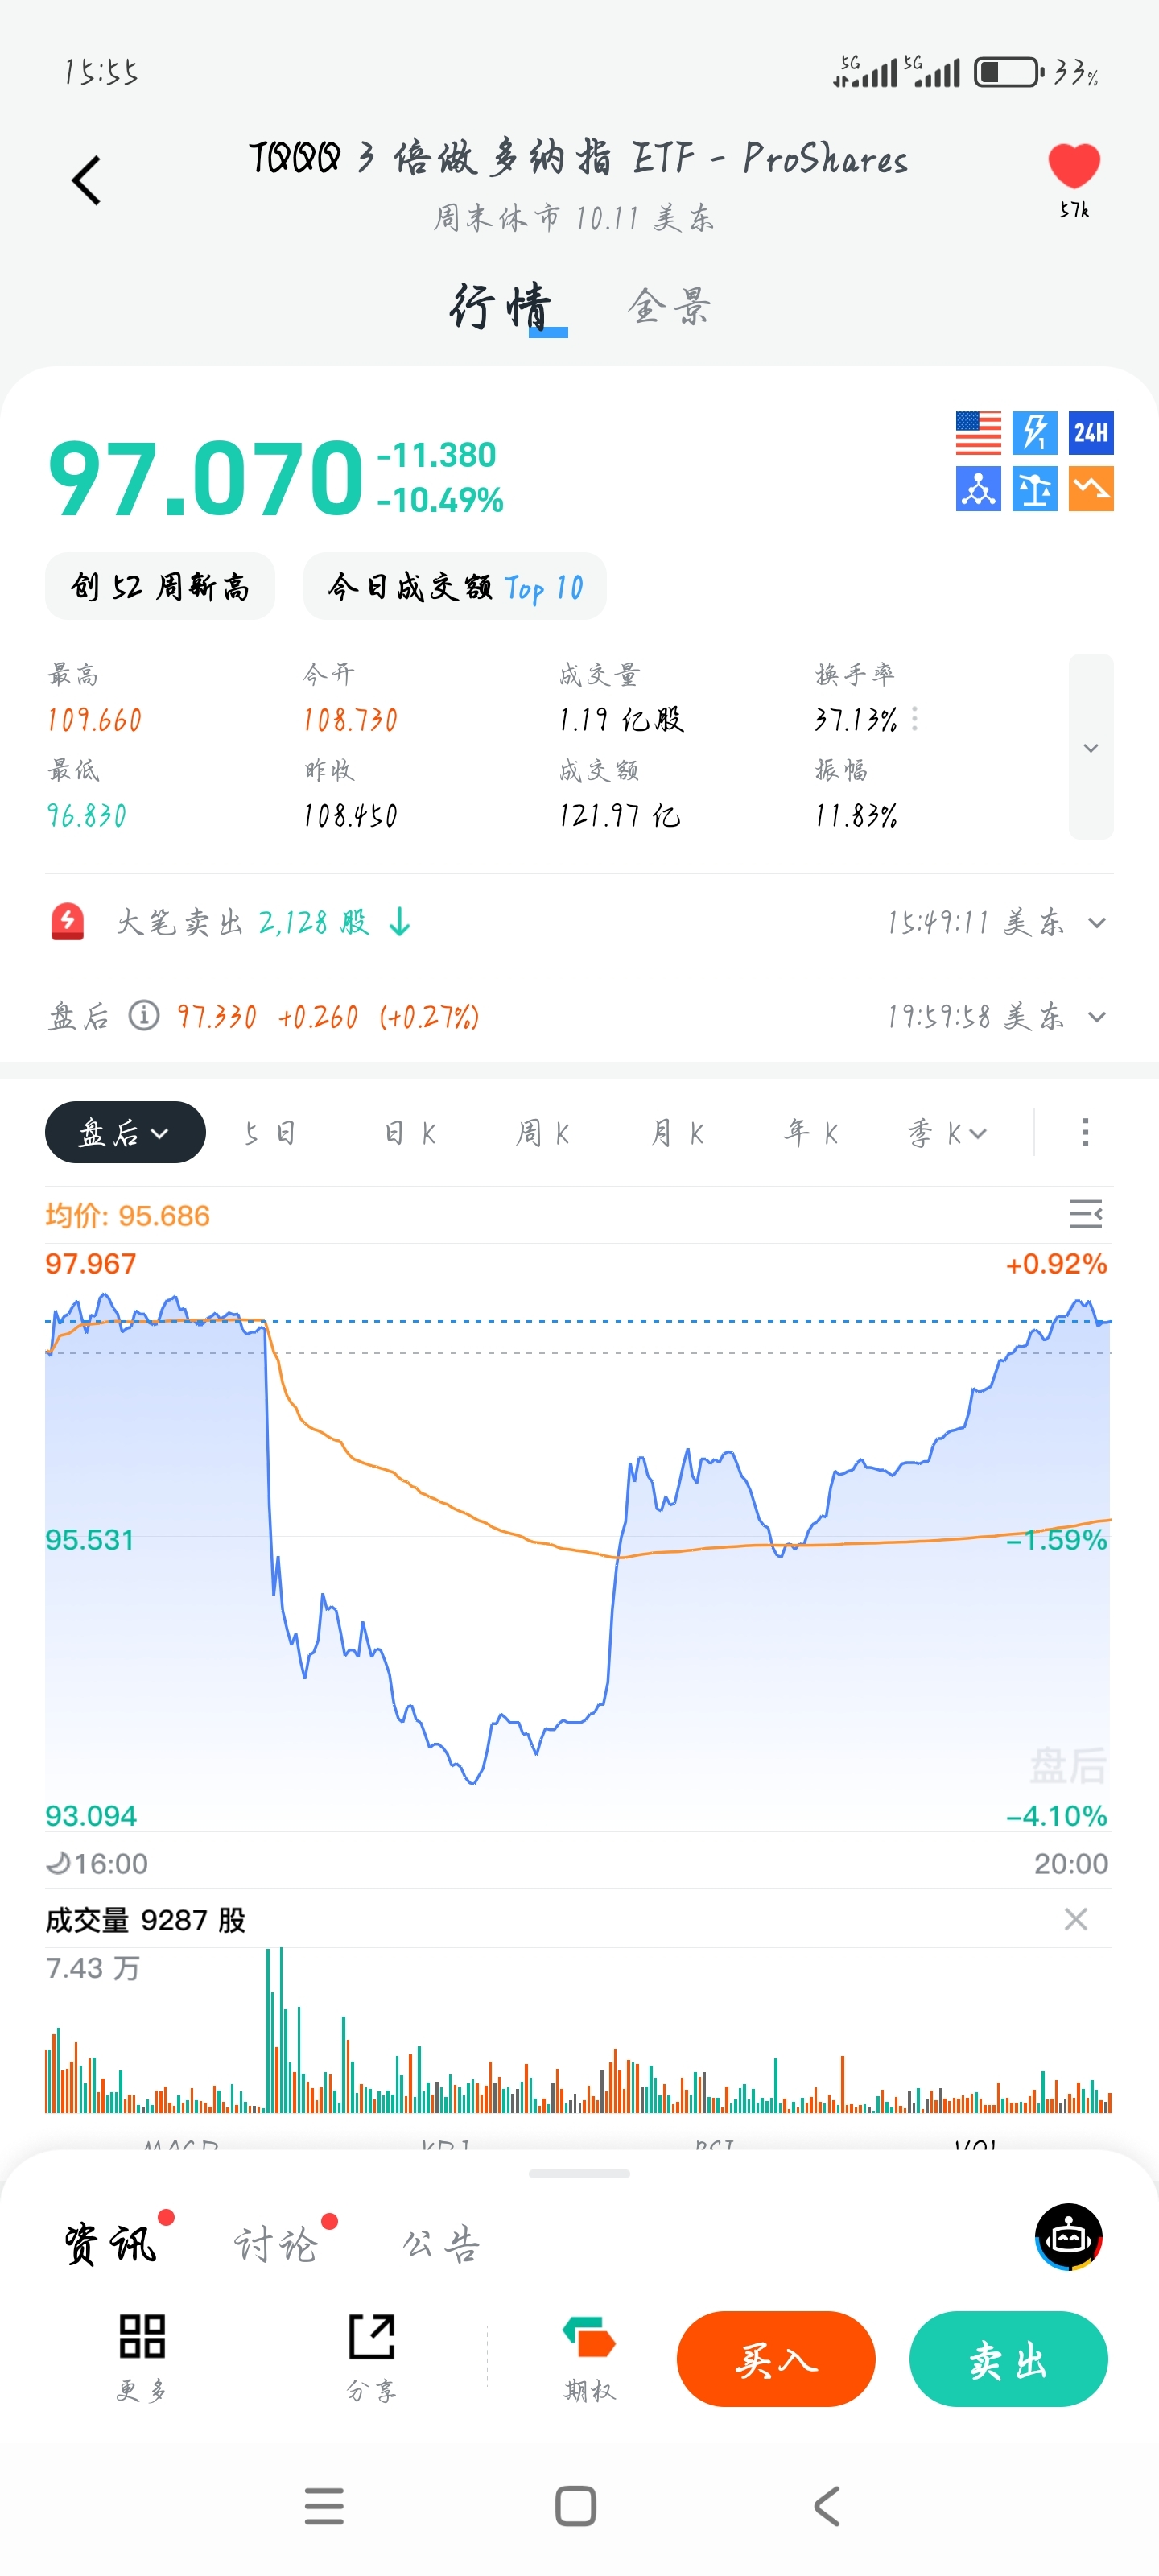
Task: Expand the 大笔卖出 trade alert row
Action: coord(1096,922)
